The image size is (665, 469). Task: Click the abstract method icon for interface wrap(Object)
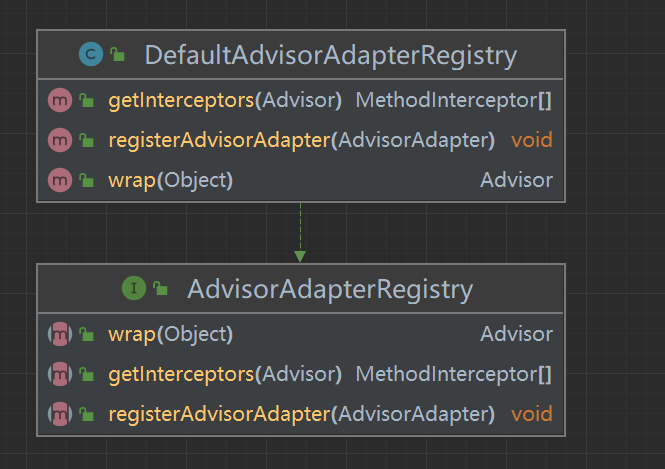coord(60,334)
